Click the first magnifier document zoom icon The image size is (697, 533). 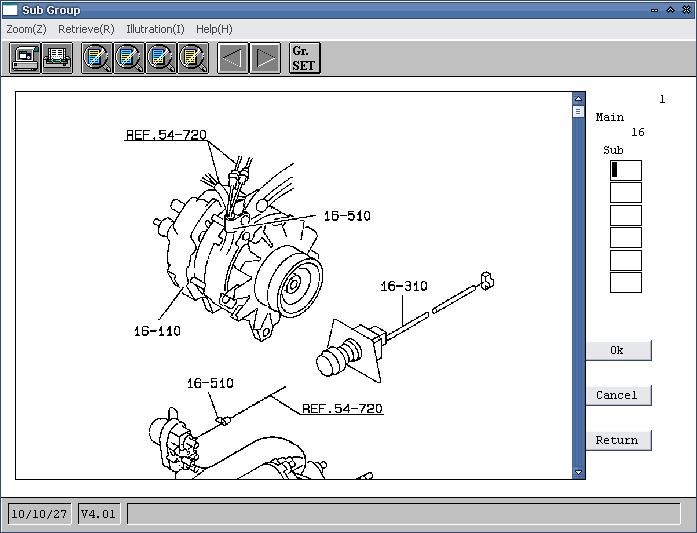(x=97, y=58)
